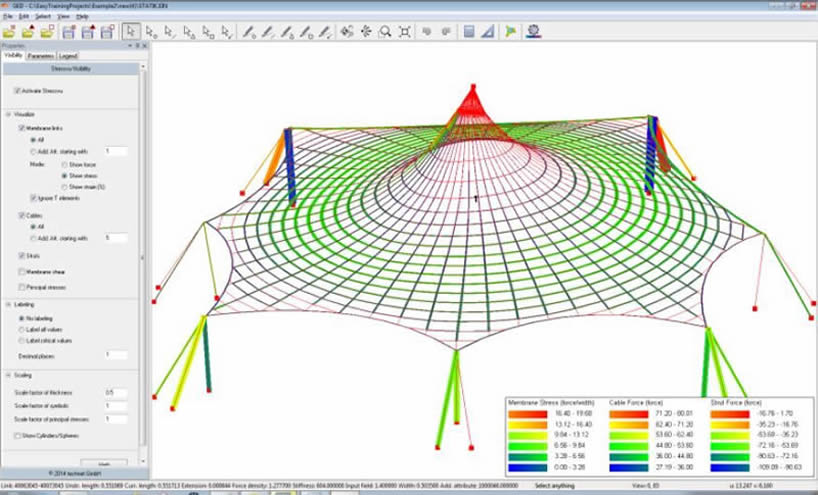Screen dimensions: 818x495
Task: Click the pan view arrows icon
Action: pos(366,32)
